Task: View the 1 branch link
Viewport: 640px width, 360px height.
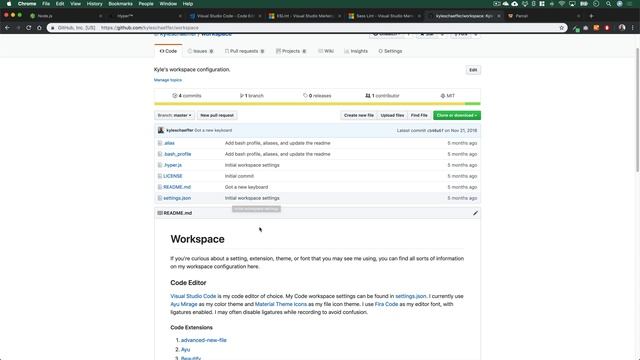Action: (x=251, y=96)
